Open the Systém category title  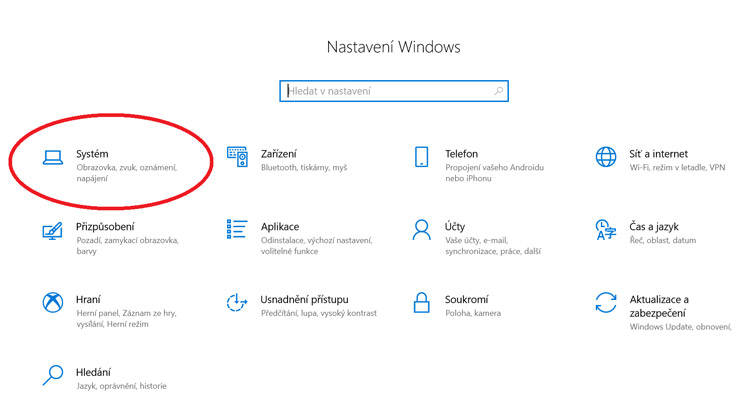92,154
